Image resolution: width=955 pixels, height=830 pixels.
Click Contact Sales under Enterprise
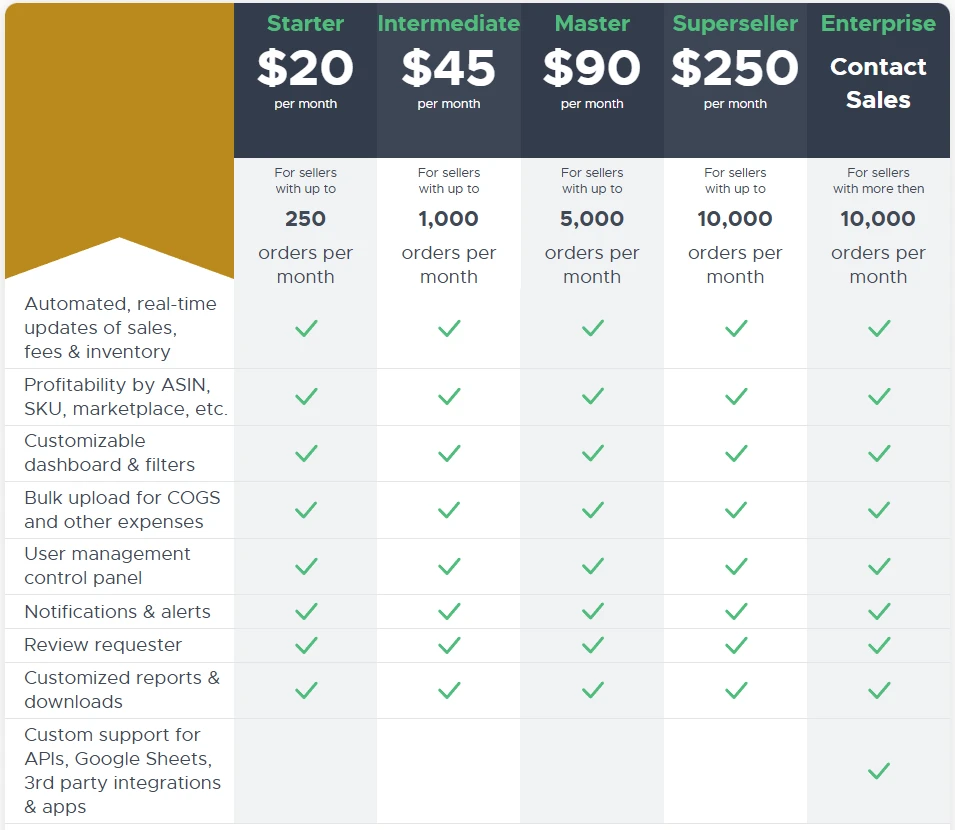point(878,83)
